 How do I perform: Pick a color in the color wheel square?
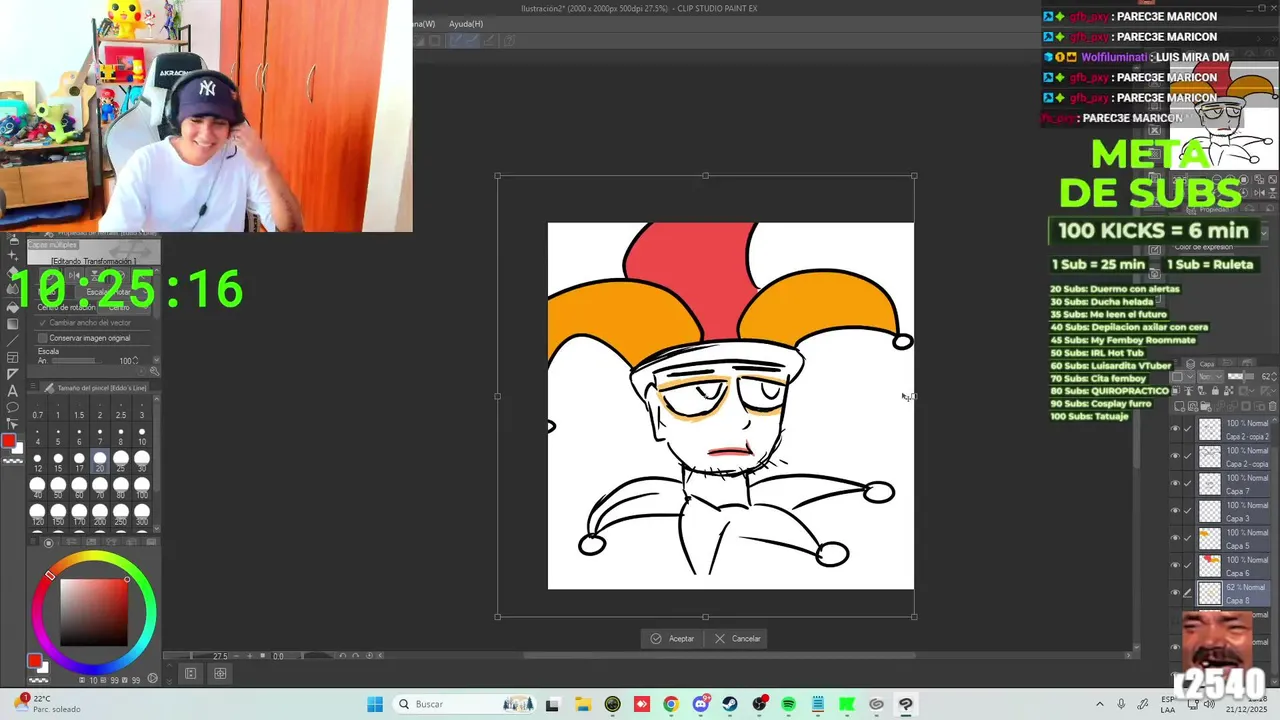point(93,612)
